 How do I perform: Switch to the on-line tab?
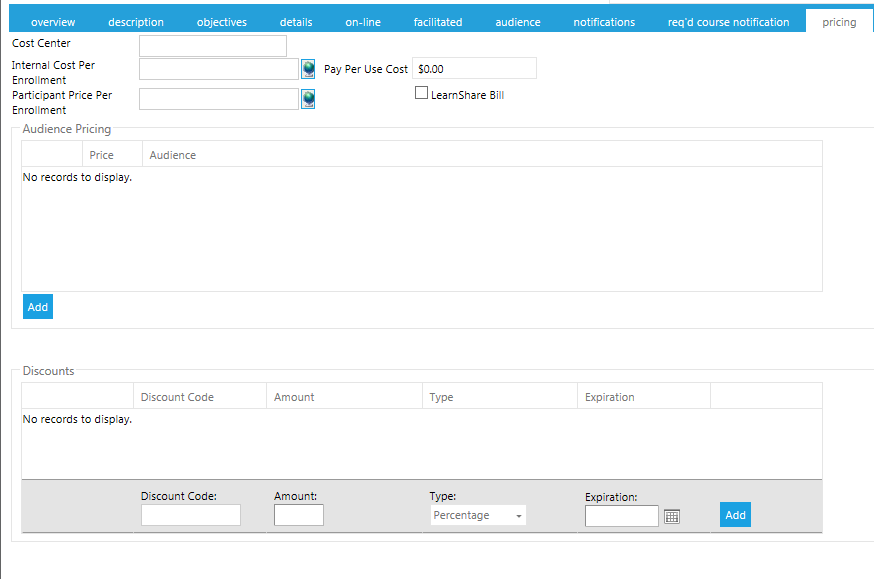pos(363,22)
